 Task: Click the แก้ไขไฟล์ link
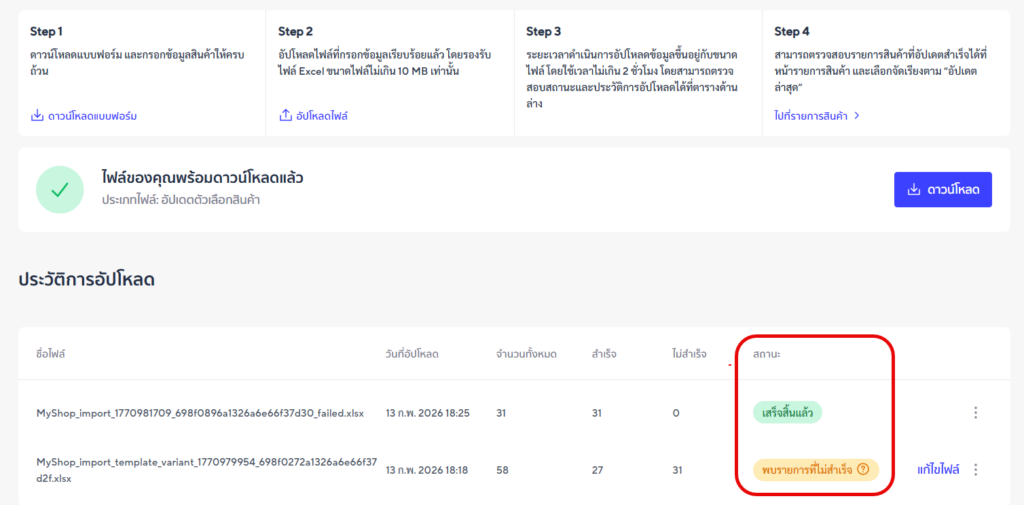[938, 469]
